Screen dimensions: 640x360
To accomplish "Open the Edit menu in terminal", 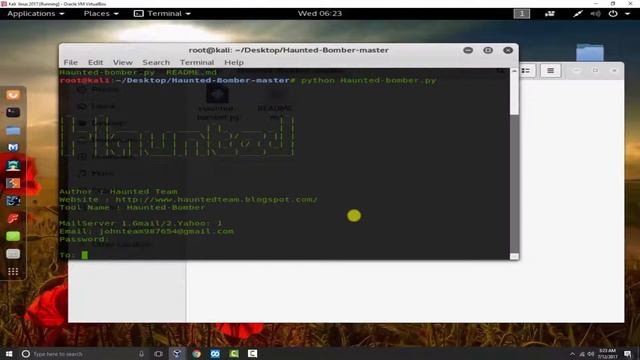I will tap(96, 62).
